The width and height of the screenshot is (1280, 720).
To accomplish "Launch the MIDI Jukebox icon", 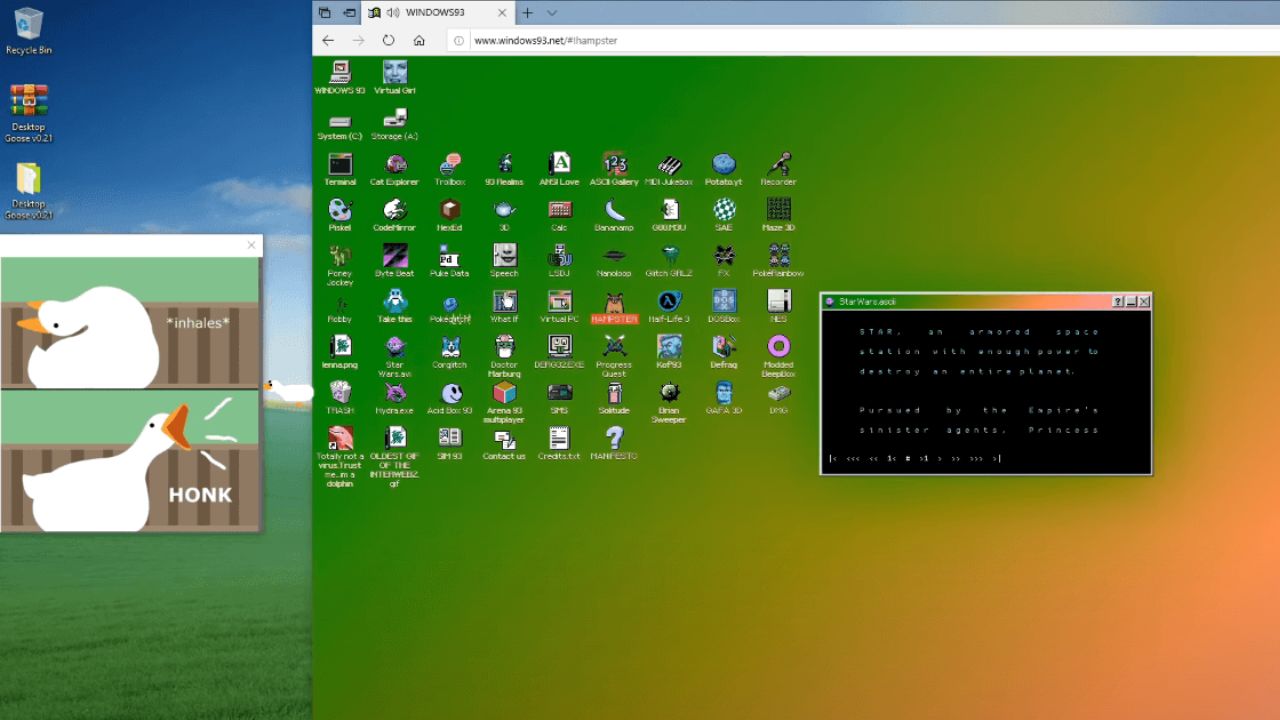I will pyautogui.click(x=669, y=168).
